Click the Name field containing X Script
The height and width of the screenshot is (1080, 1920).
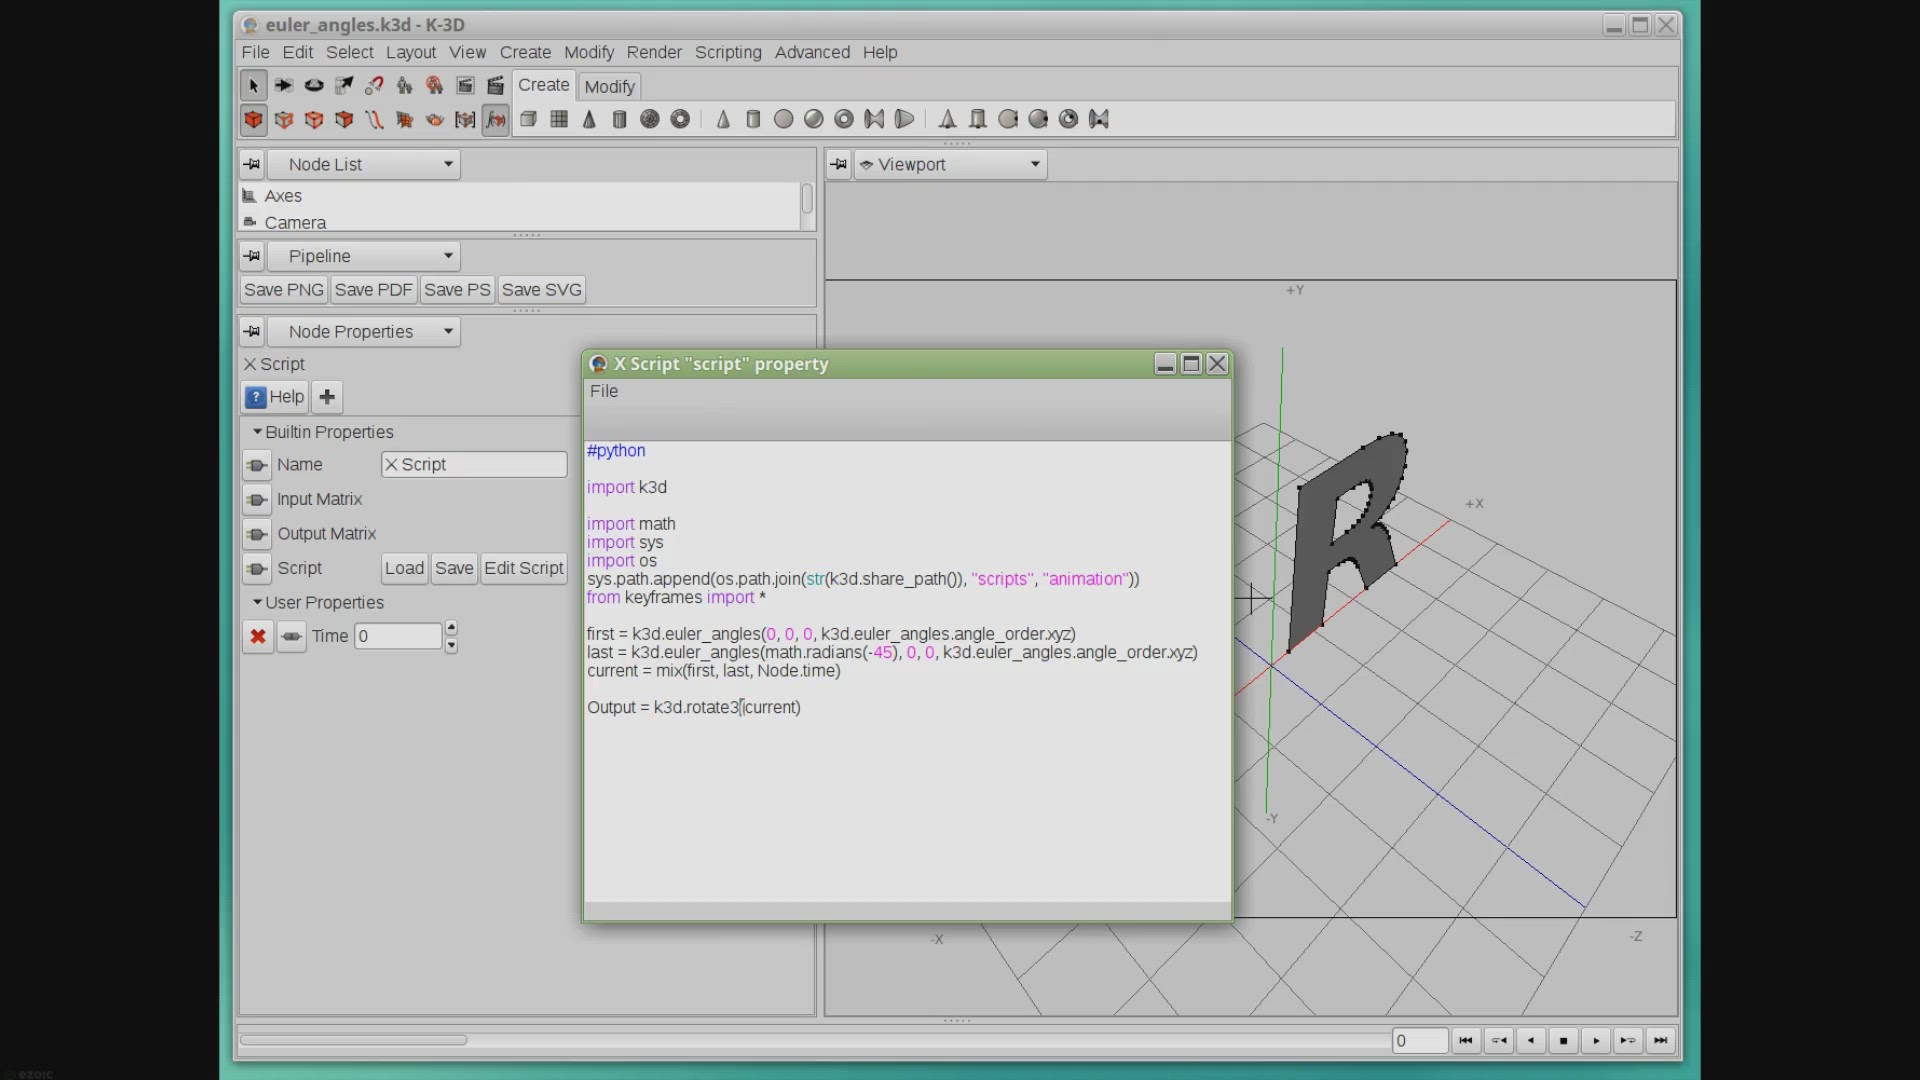[x=474, y=465]
